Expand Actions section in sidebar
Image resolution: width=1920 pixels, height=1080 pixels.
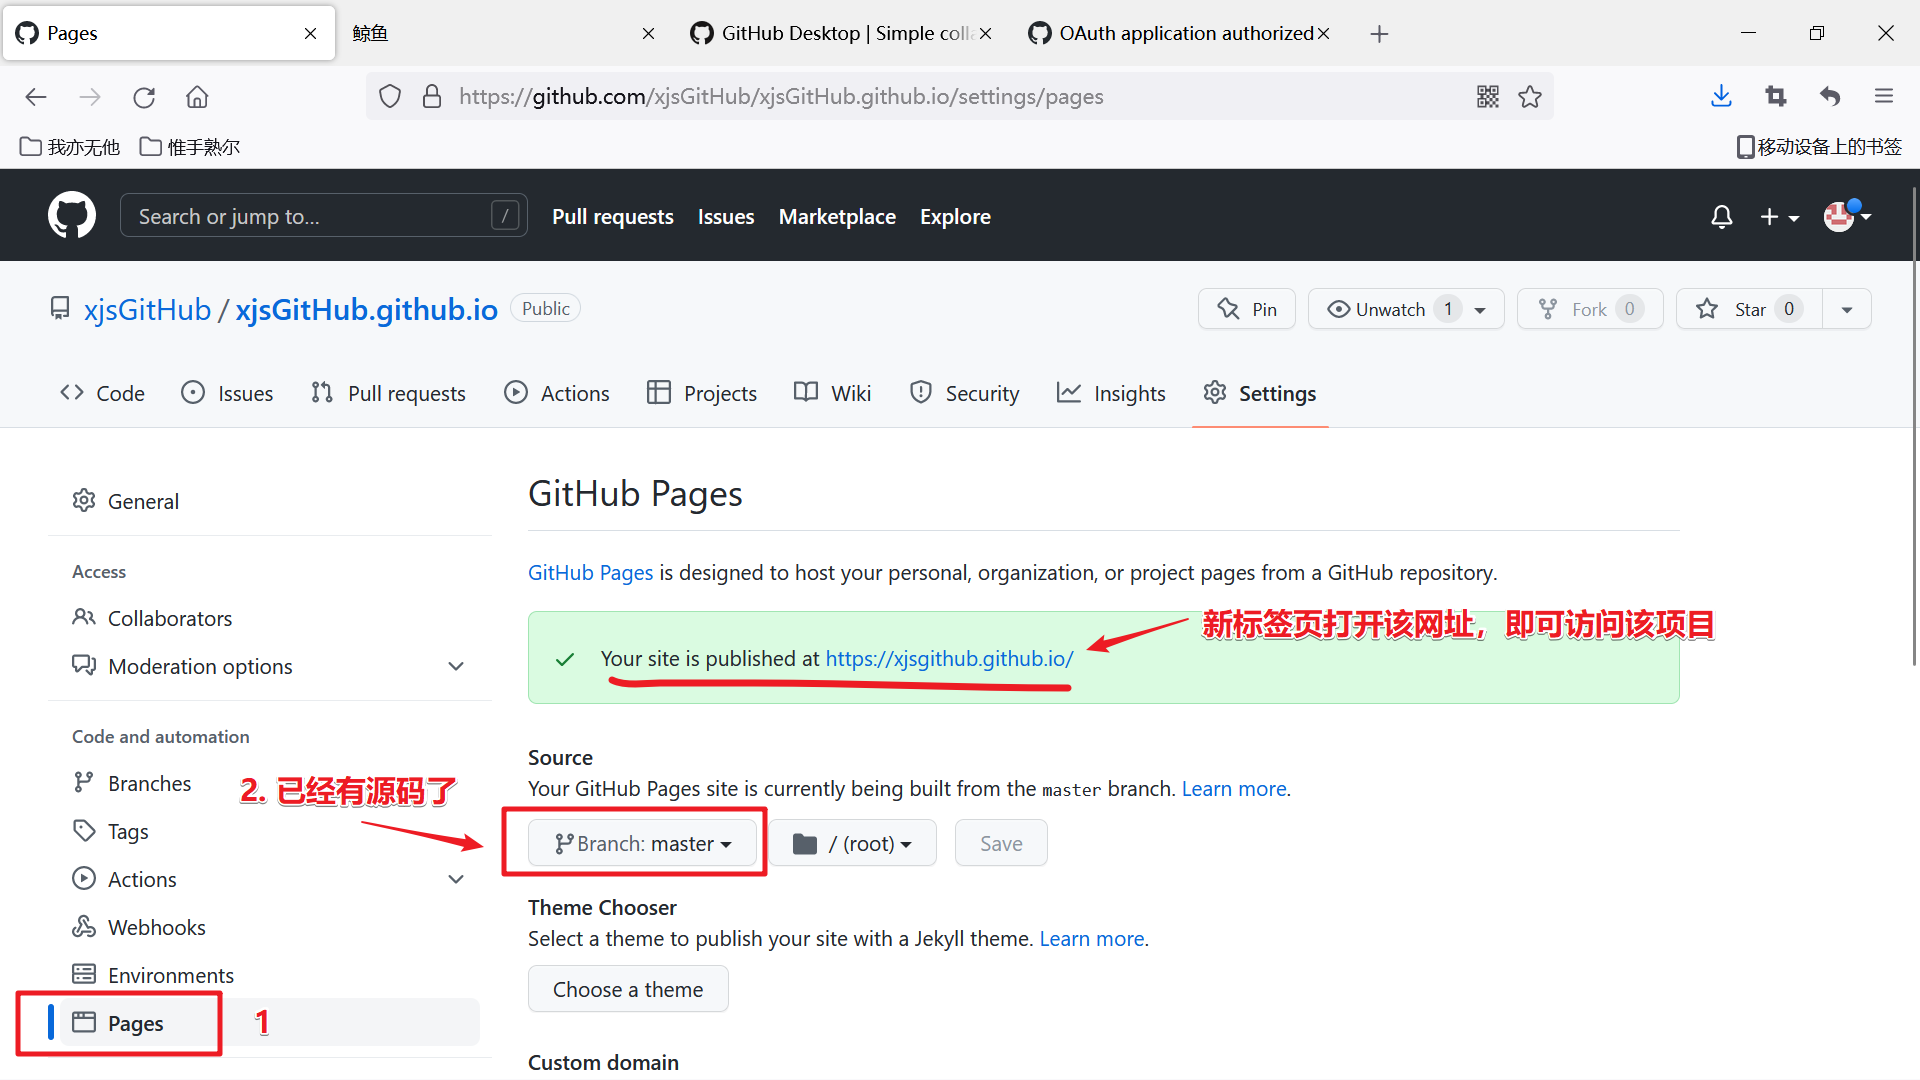pos(270,879)
